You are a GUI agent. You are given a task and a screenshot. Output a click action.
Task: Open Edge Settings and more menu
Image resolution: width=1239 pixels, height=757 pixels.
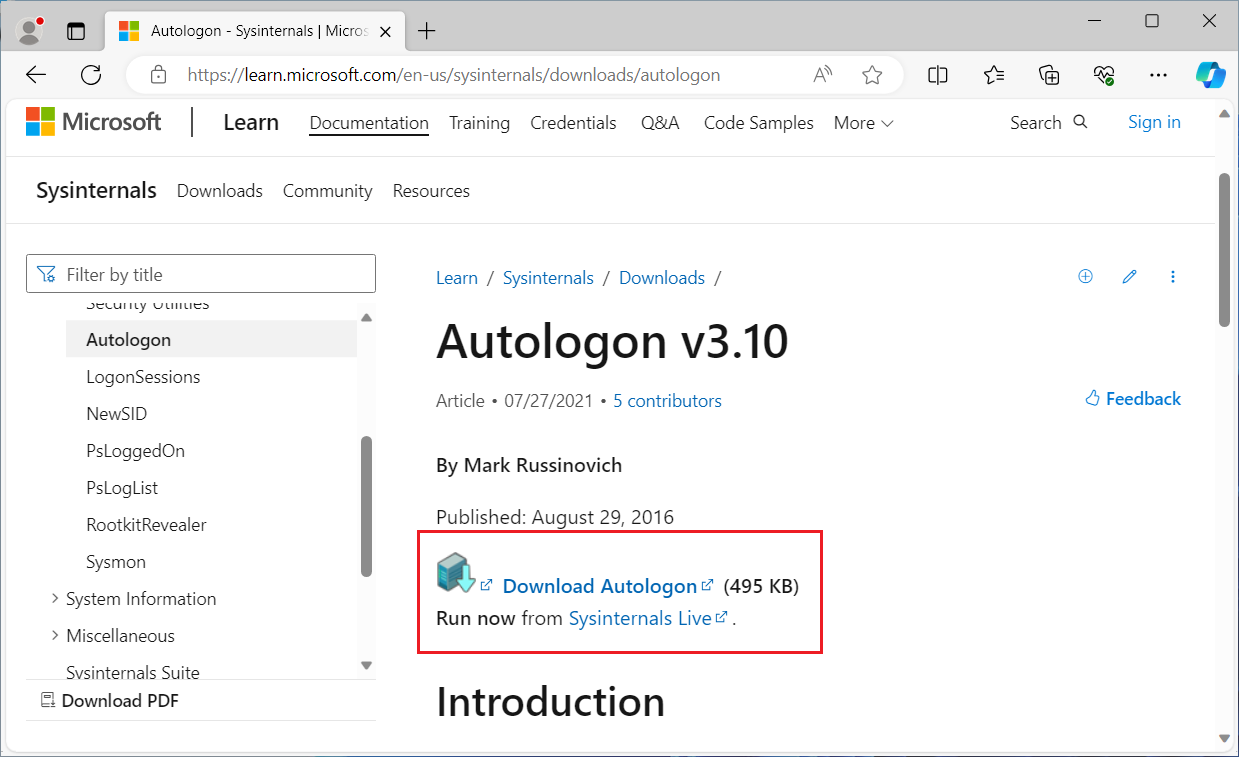coord(1158,75)
